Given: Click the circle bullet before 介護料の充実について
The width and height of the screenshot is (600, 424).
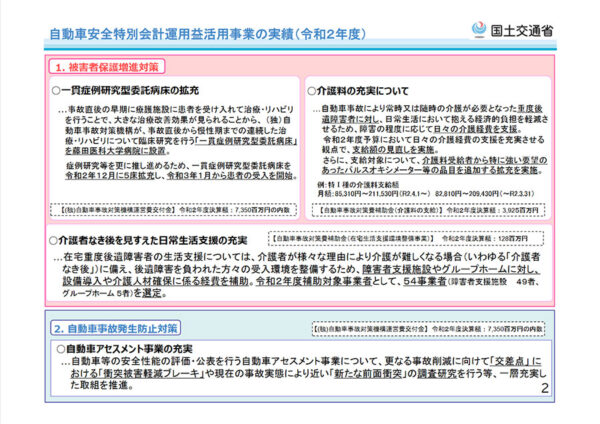Looking at the screenshot, I should 312,89.
